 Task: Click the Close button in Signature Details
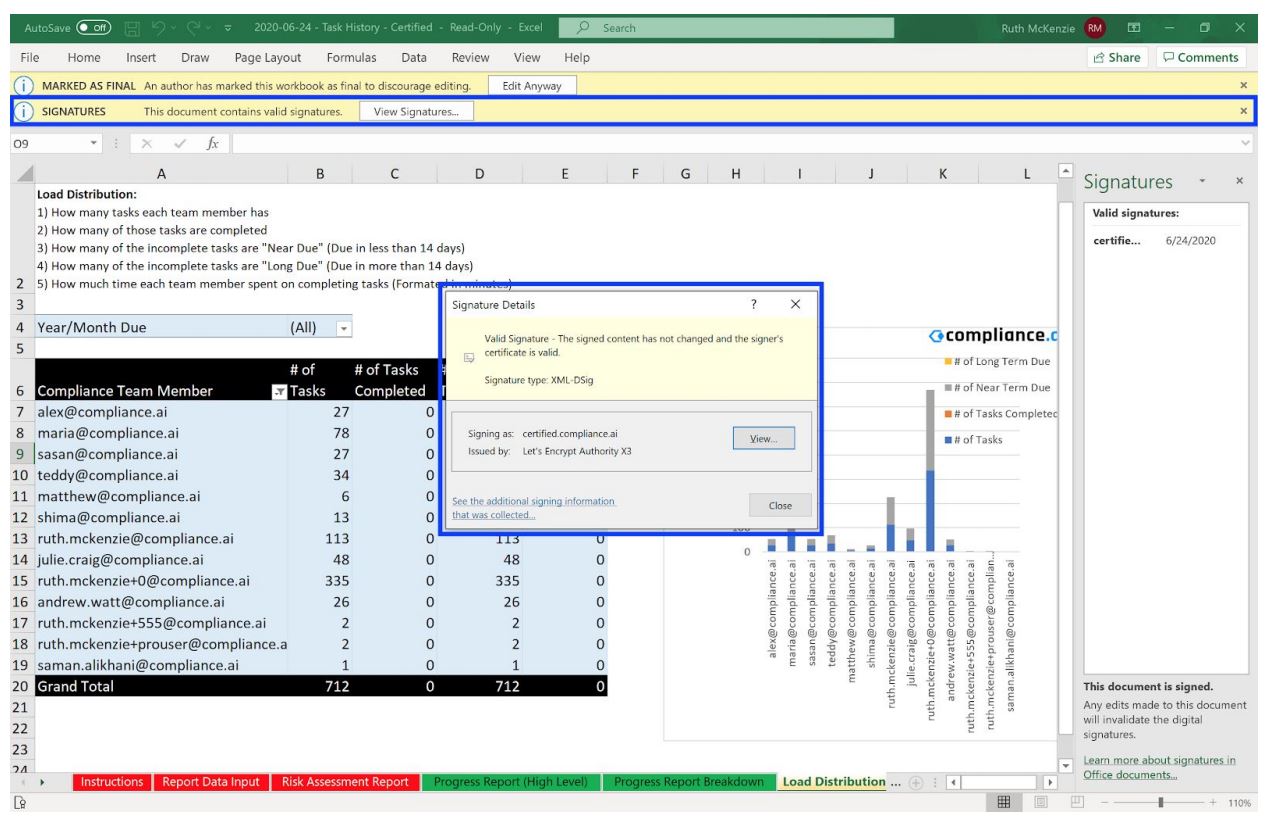[x=780, y=505]
